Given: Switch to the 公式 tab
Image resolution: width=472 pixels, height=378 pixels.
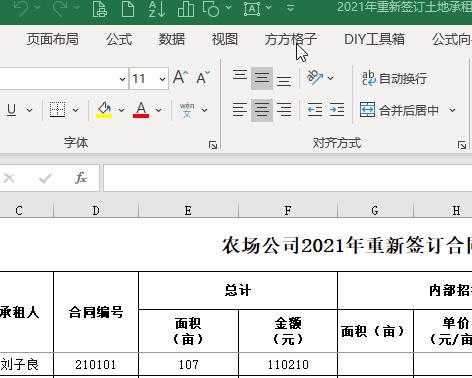Looking at the screenshot, I should coord(119,39).
